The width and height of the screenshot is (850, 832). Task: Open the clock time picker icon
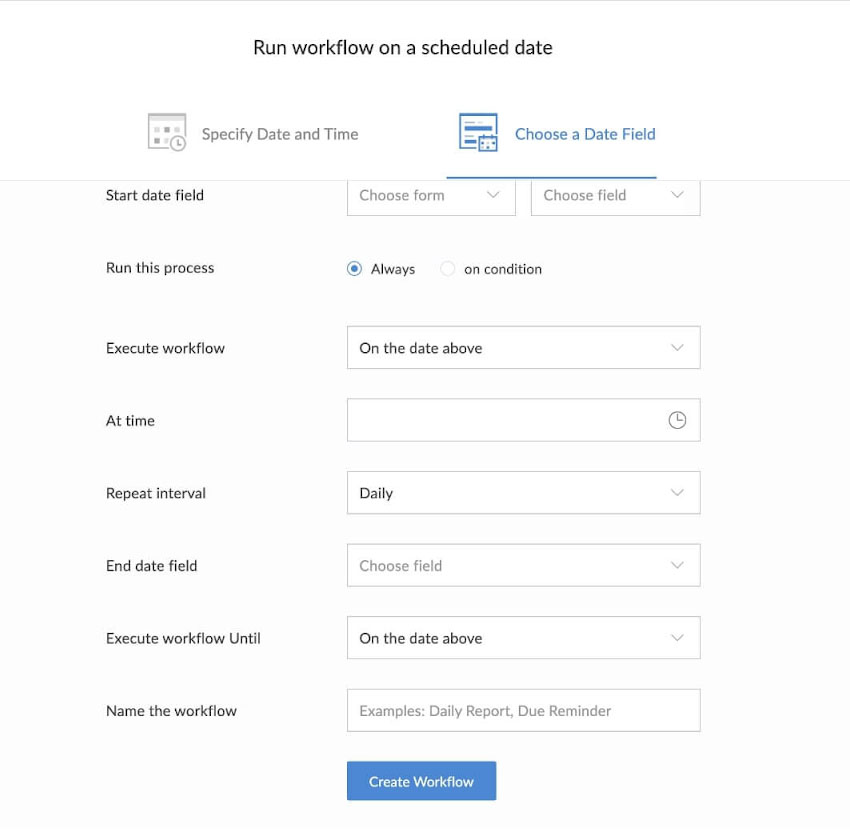[x=677, y=420]
